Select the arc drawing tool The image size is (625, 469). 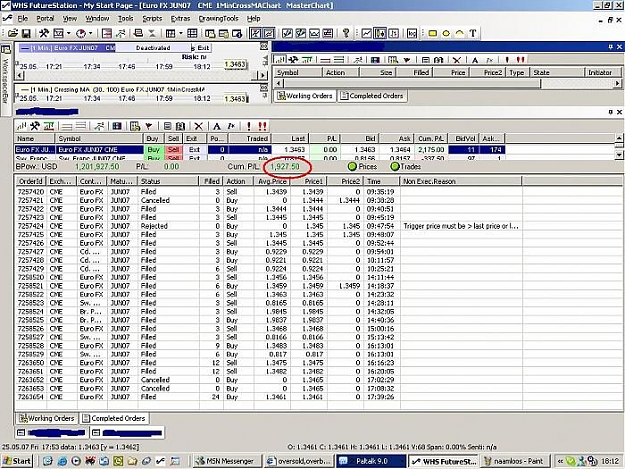460,33
